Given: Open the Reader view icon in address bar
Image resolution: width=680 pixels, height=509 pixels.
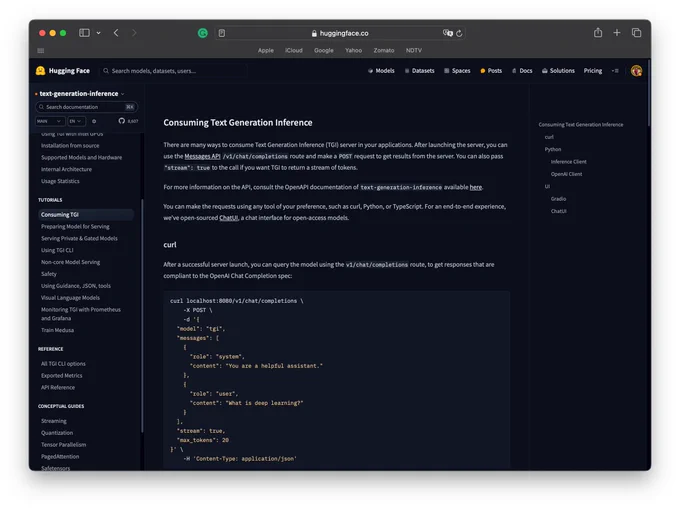Looking at the screenshot, I should (x=222, y=33).
